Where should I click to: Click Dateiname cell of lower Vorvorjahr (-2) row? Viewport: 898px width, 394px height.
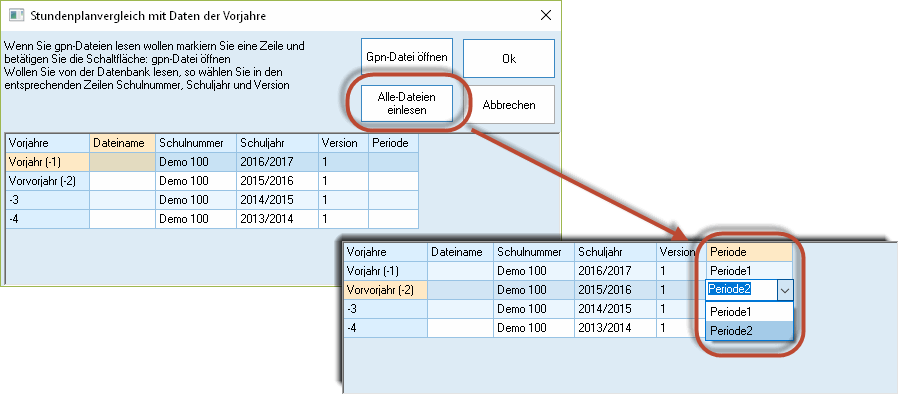tap(460, 290)
